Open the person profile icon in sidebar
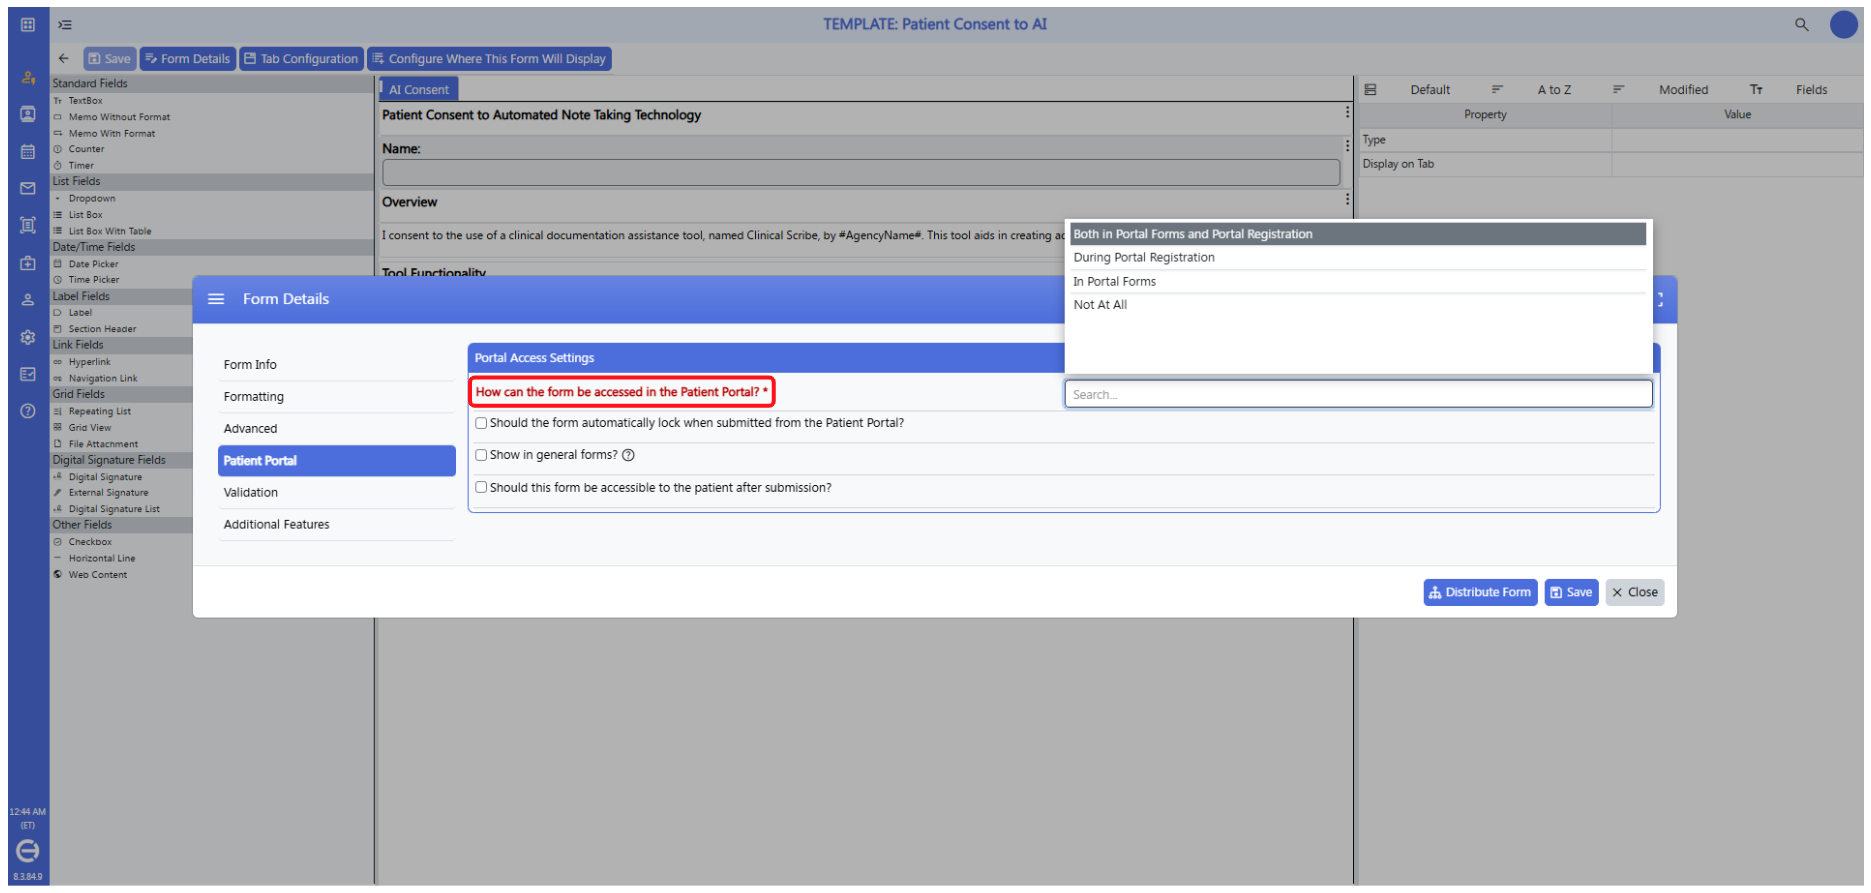The image size is (1871, 893). point(28,300)
